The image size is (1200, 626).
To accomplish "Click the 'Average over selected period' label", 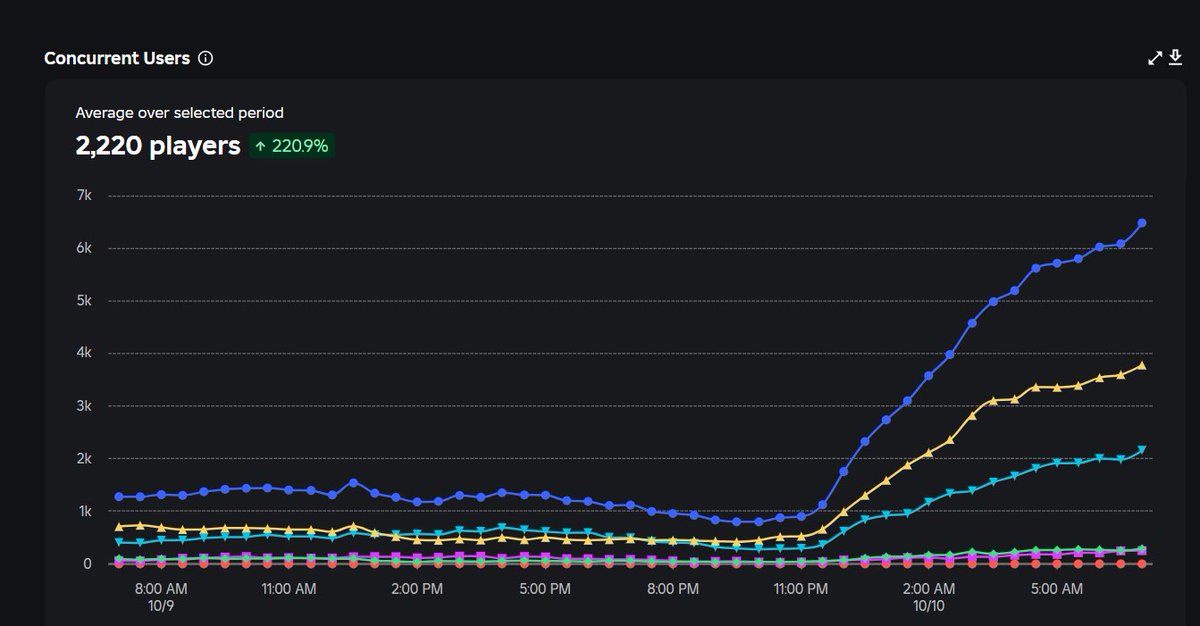I will pos(180,113).
